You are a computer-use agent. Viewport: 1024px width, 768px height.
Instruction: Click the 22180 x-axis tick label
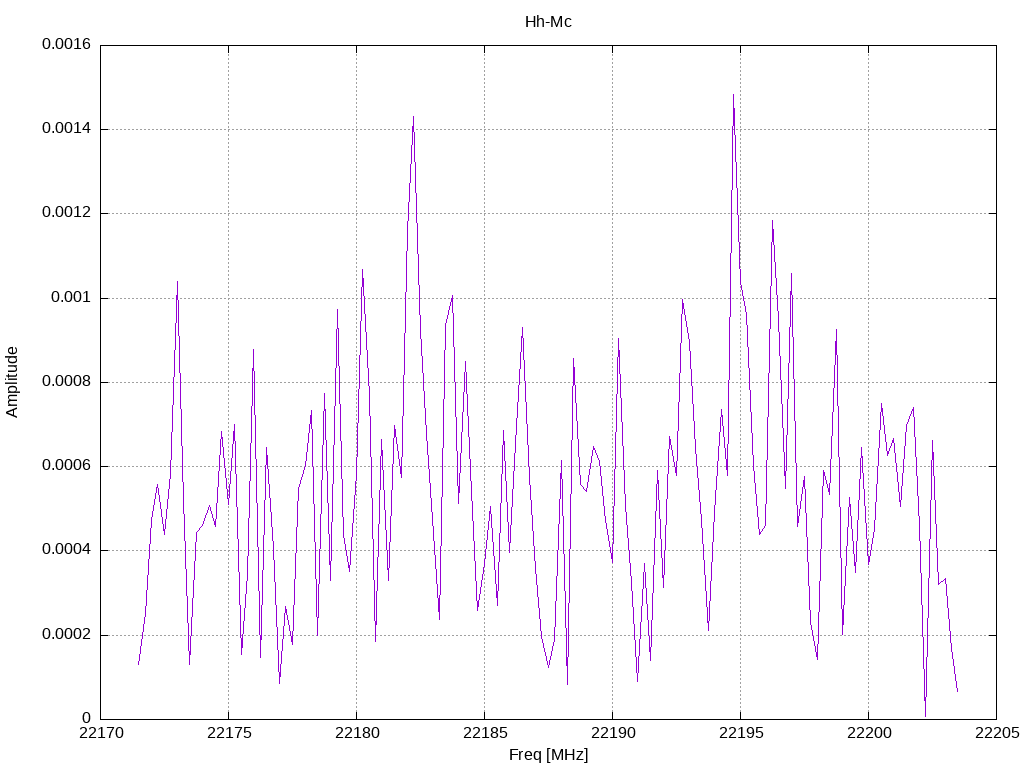[x=357, y=733]
